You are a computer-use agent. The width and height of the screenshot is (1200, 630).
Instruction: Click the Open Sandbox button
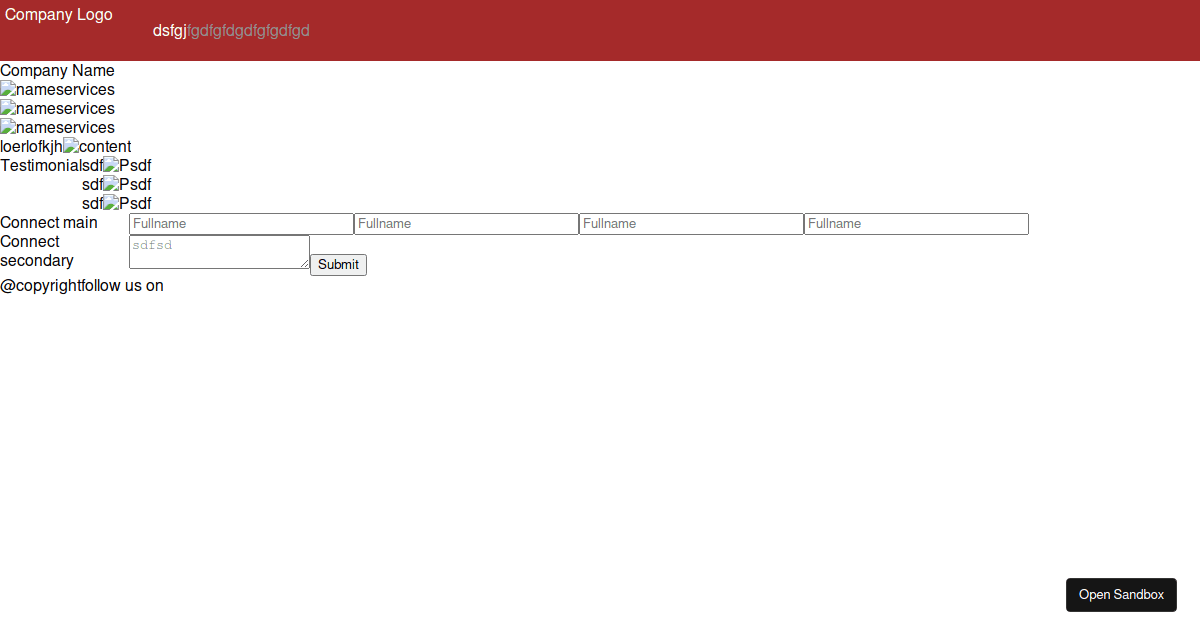[x=1121, y=594]
